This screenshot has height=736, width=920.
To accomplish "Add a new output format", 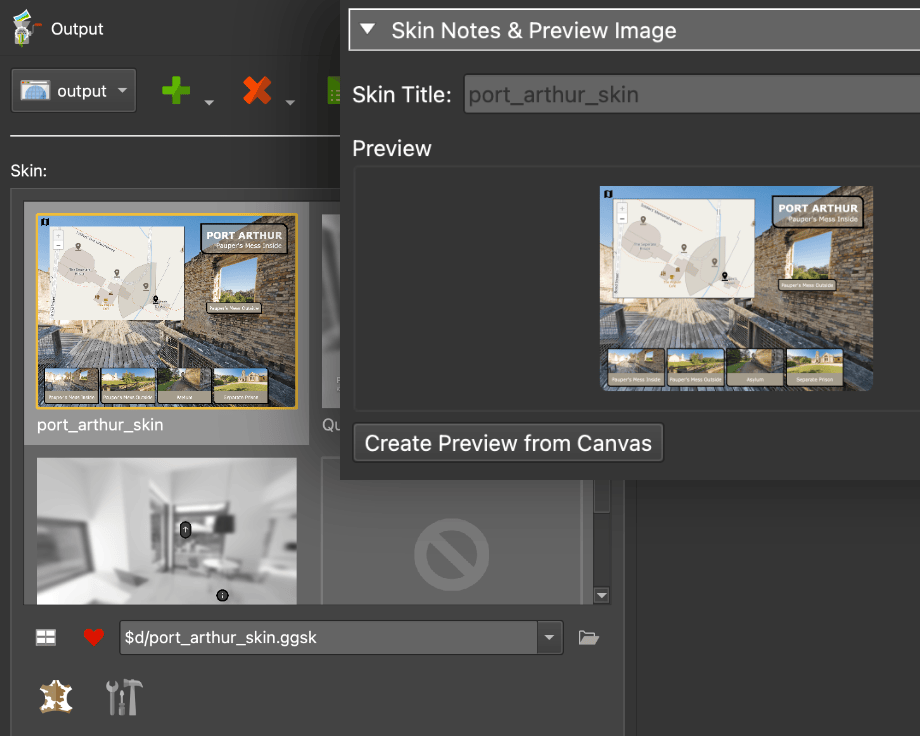I will tap(175, 90).
